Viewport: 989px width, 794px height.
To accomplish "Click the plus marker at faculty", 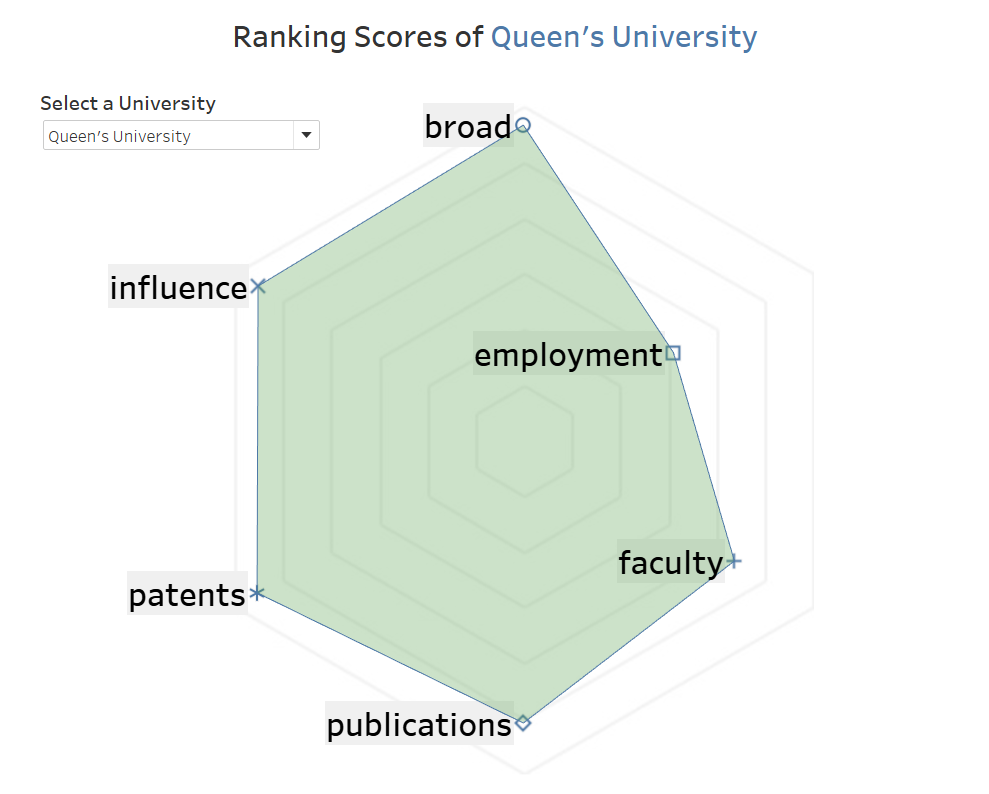I will pos(734,560).
